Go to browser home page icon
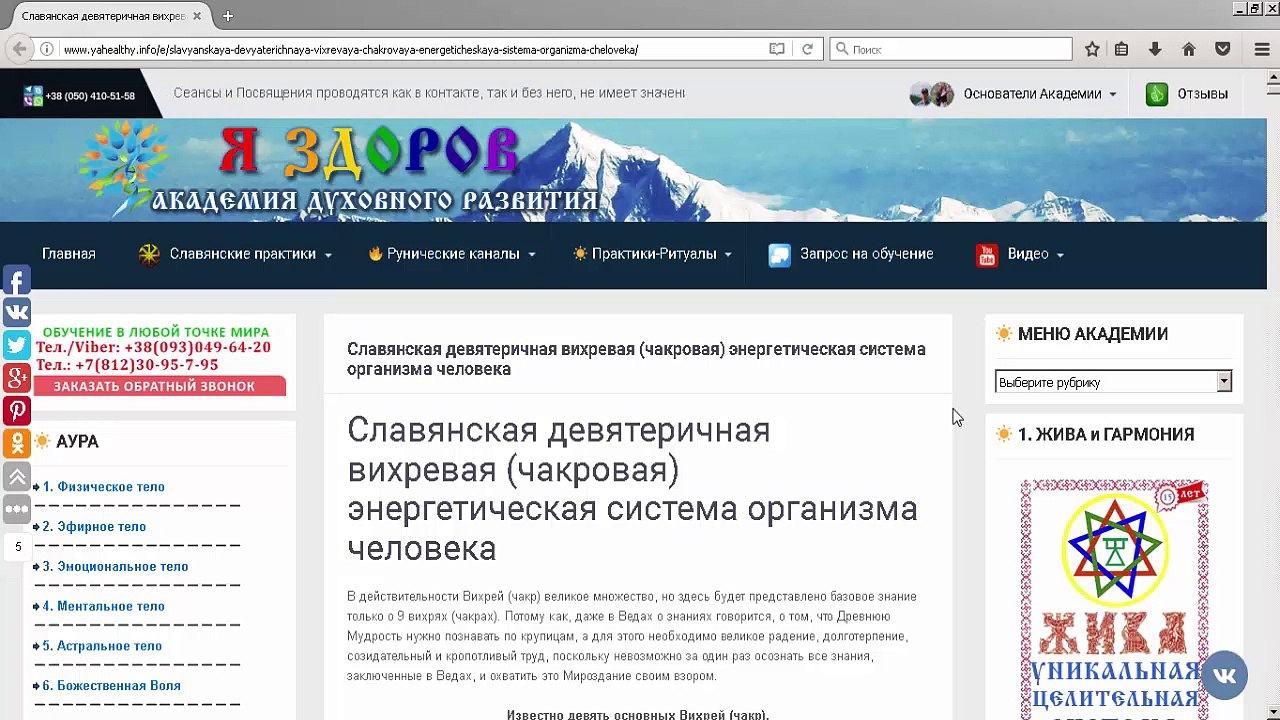 click(1189, 49)
